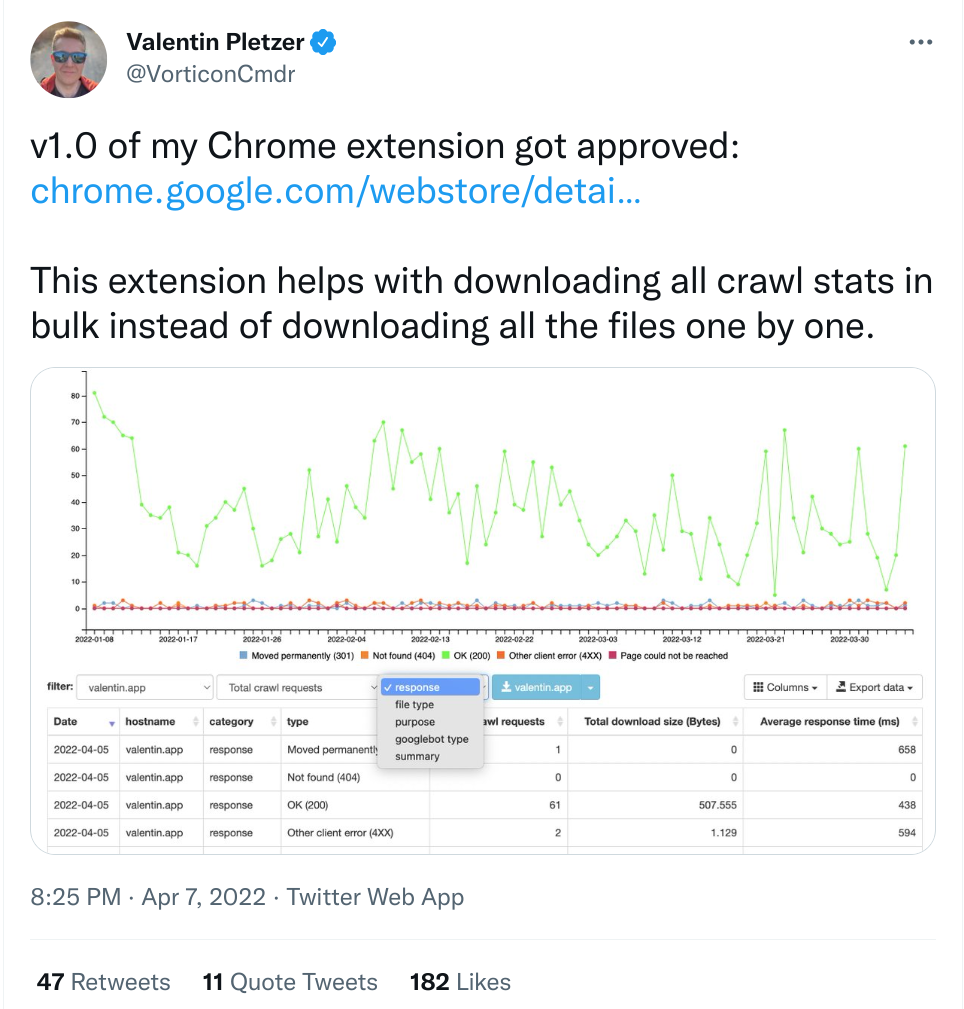Image resolution: width=964 pixels, height=1009 pixels.
Task: Click the Export data icon button
Action: pos(875,687)
